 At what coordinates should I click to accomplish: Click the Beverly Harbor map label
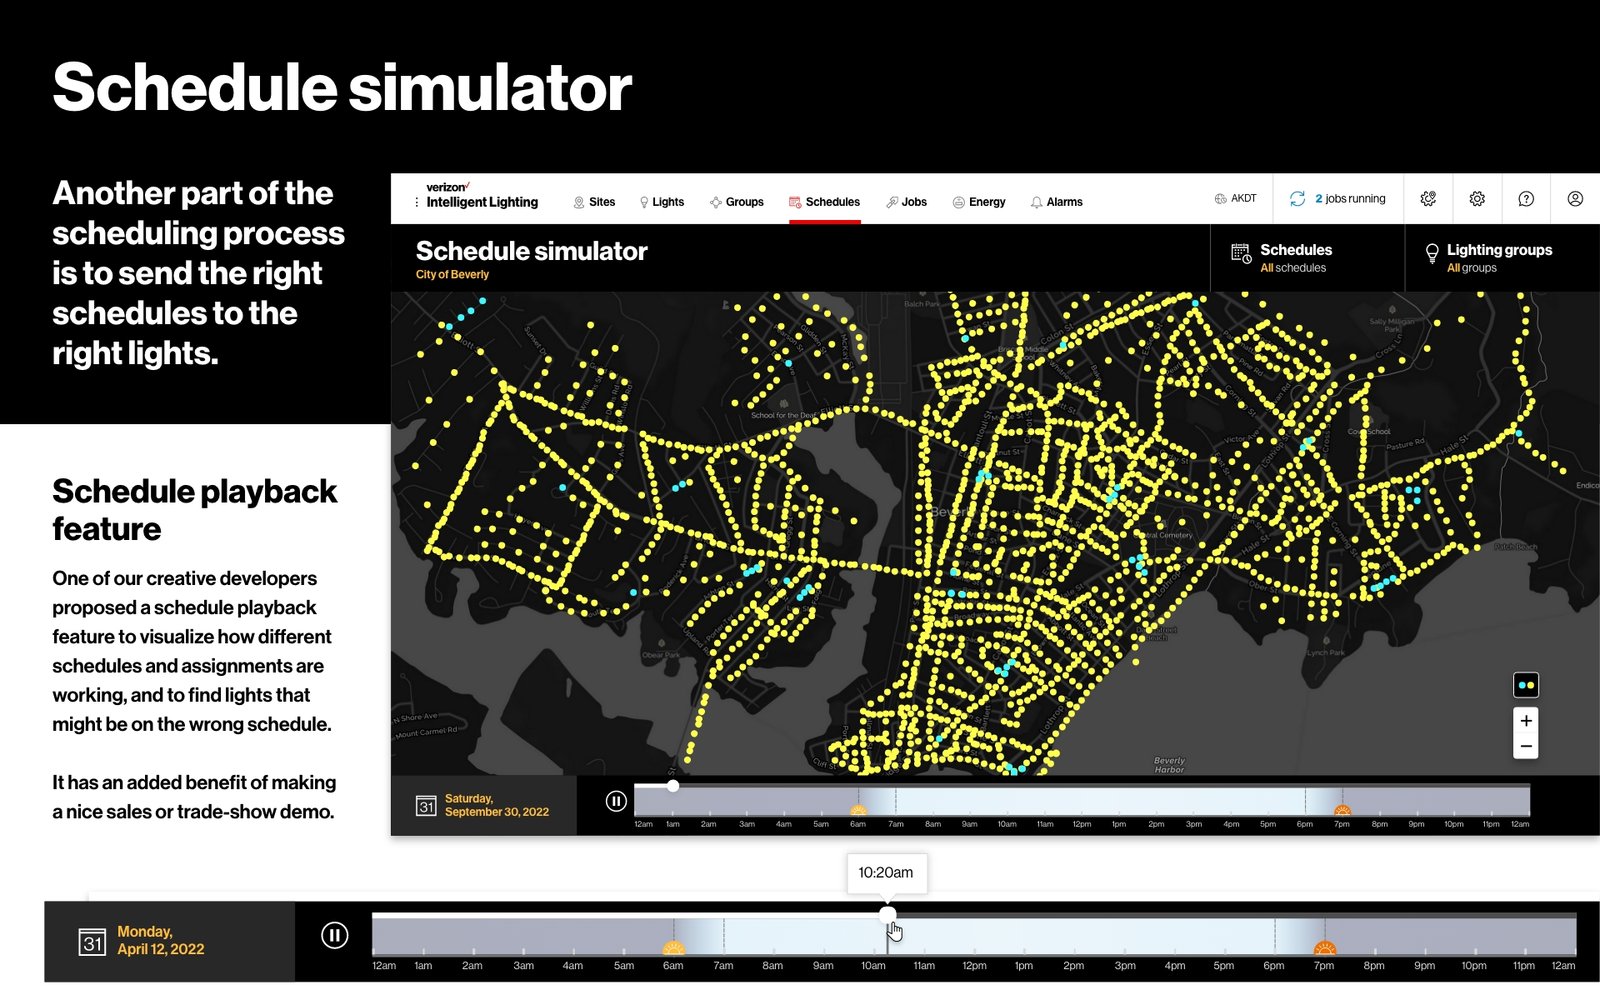point(1169,765)
